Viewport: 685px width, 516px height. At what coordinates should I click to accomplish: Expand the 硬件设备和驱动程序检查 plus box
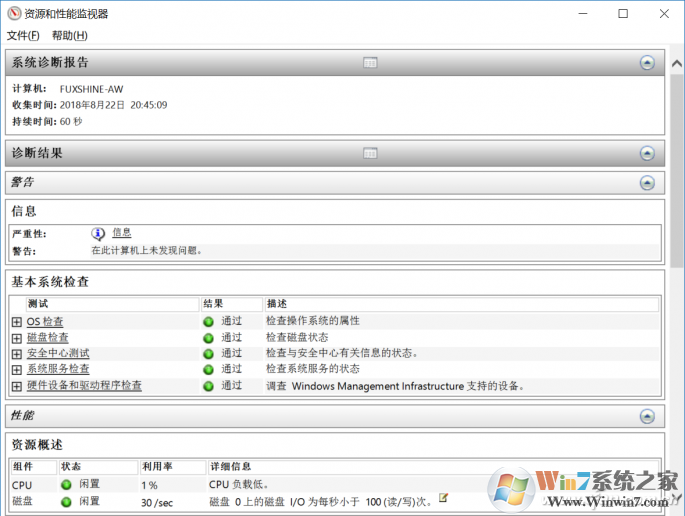click(x=16, y=386)
